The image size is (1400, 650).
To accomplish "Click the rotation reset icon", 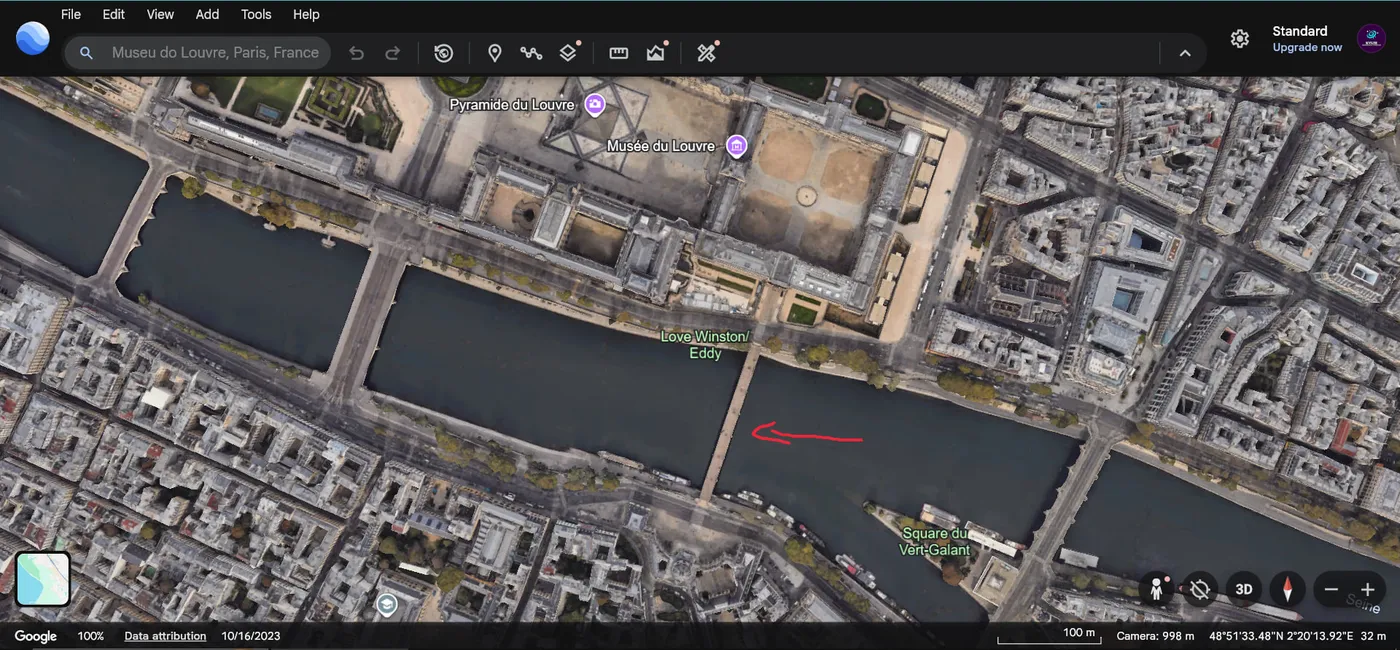I will coord(1200,589).
